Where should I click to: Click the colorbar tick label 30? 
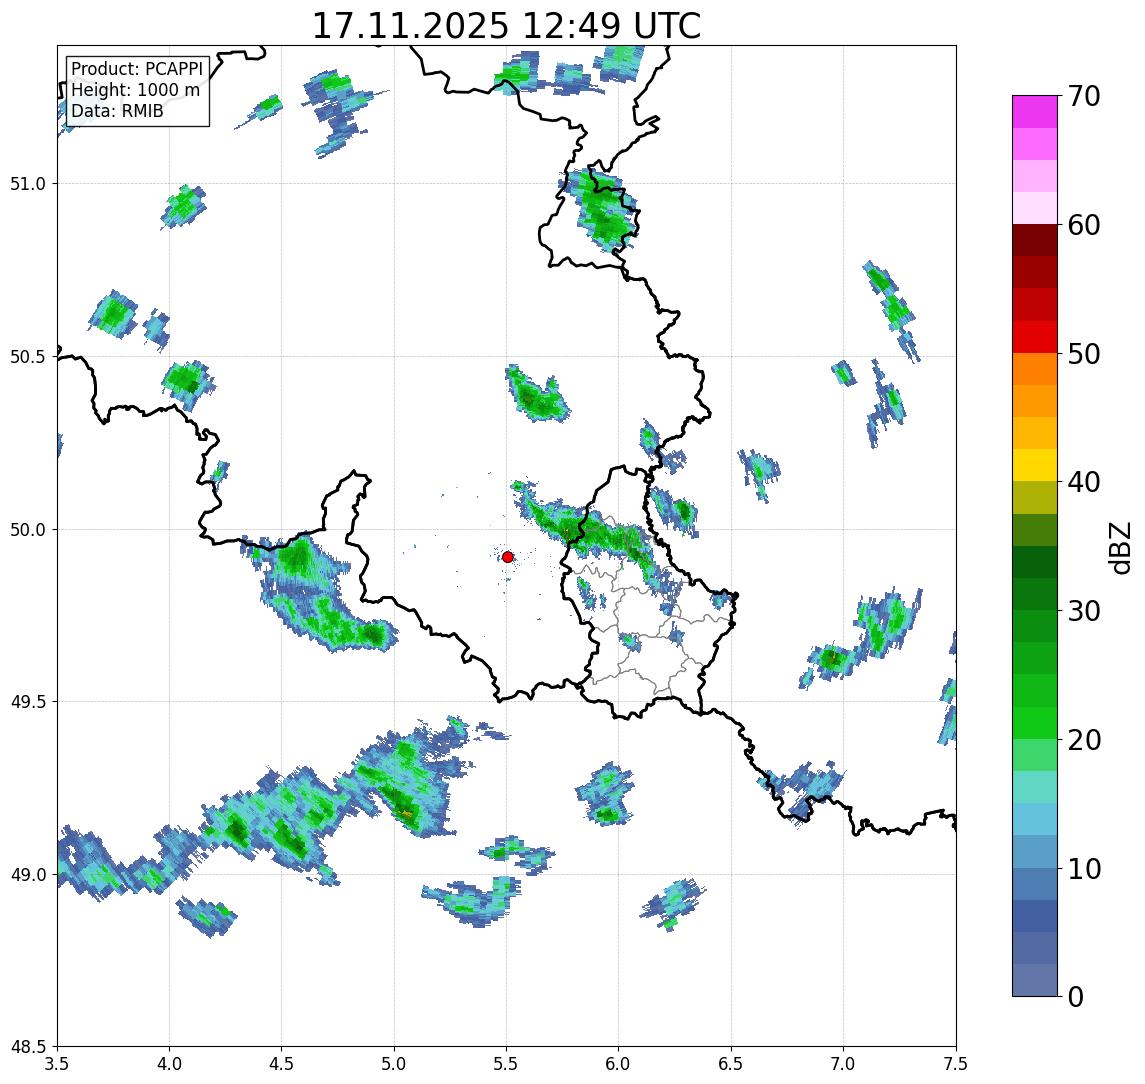[x=1084, y=611]
